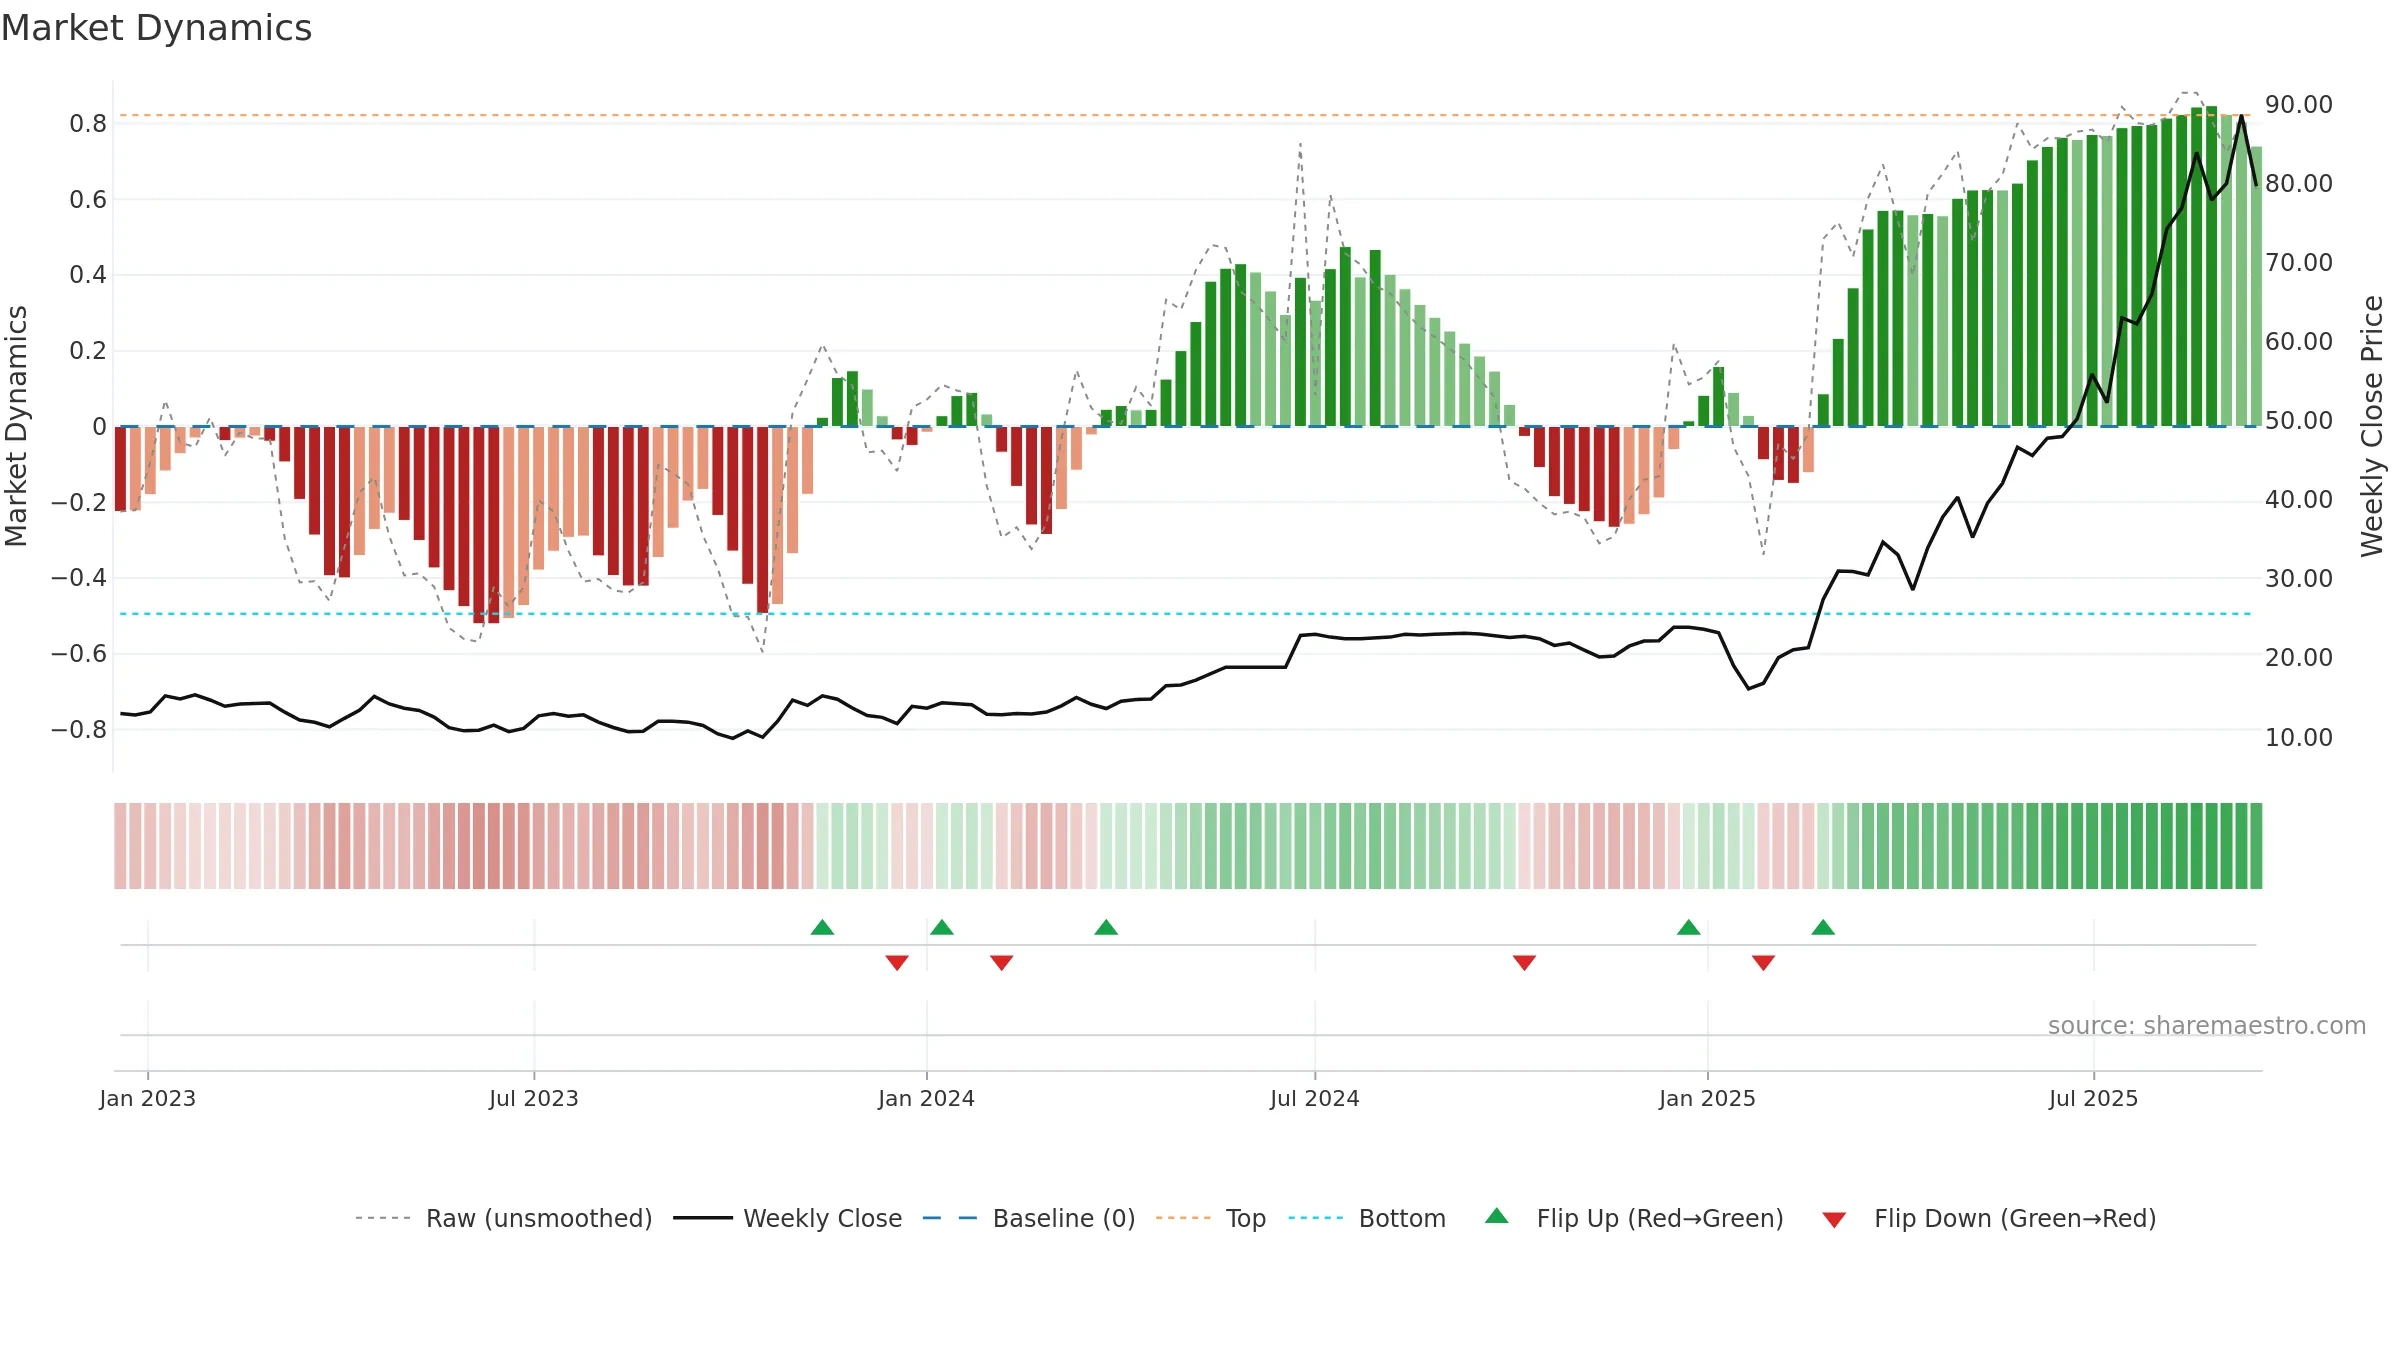Click the first green flip-up marker before Jan 2024

tap(822, 927)
